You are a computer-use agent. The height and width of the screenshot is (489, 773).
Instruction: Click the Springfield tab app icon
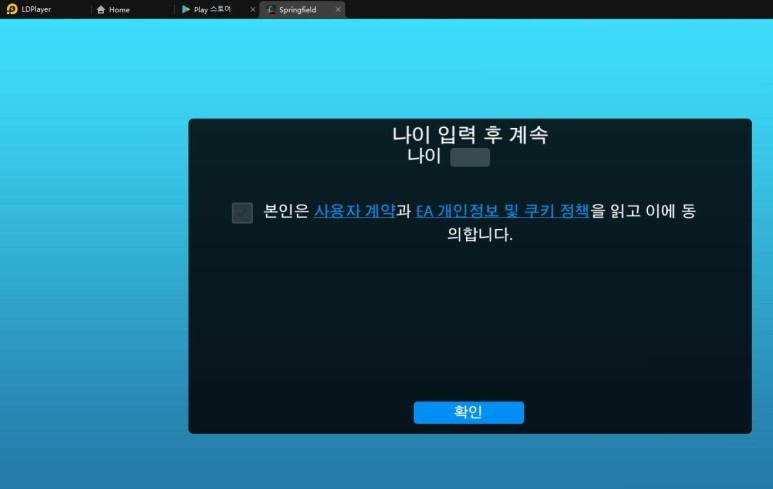tap(271, 9)
